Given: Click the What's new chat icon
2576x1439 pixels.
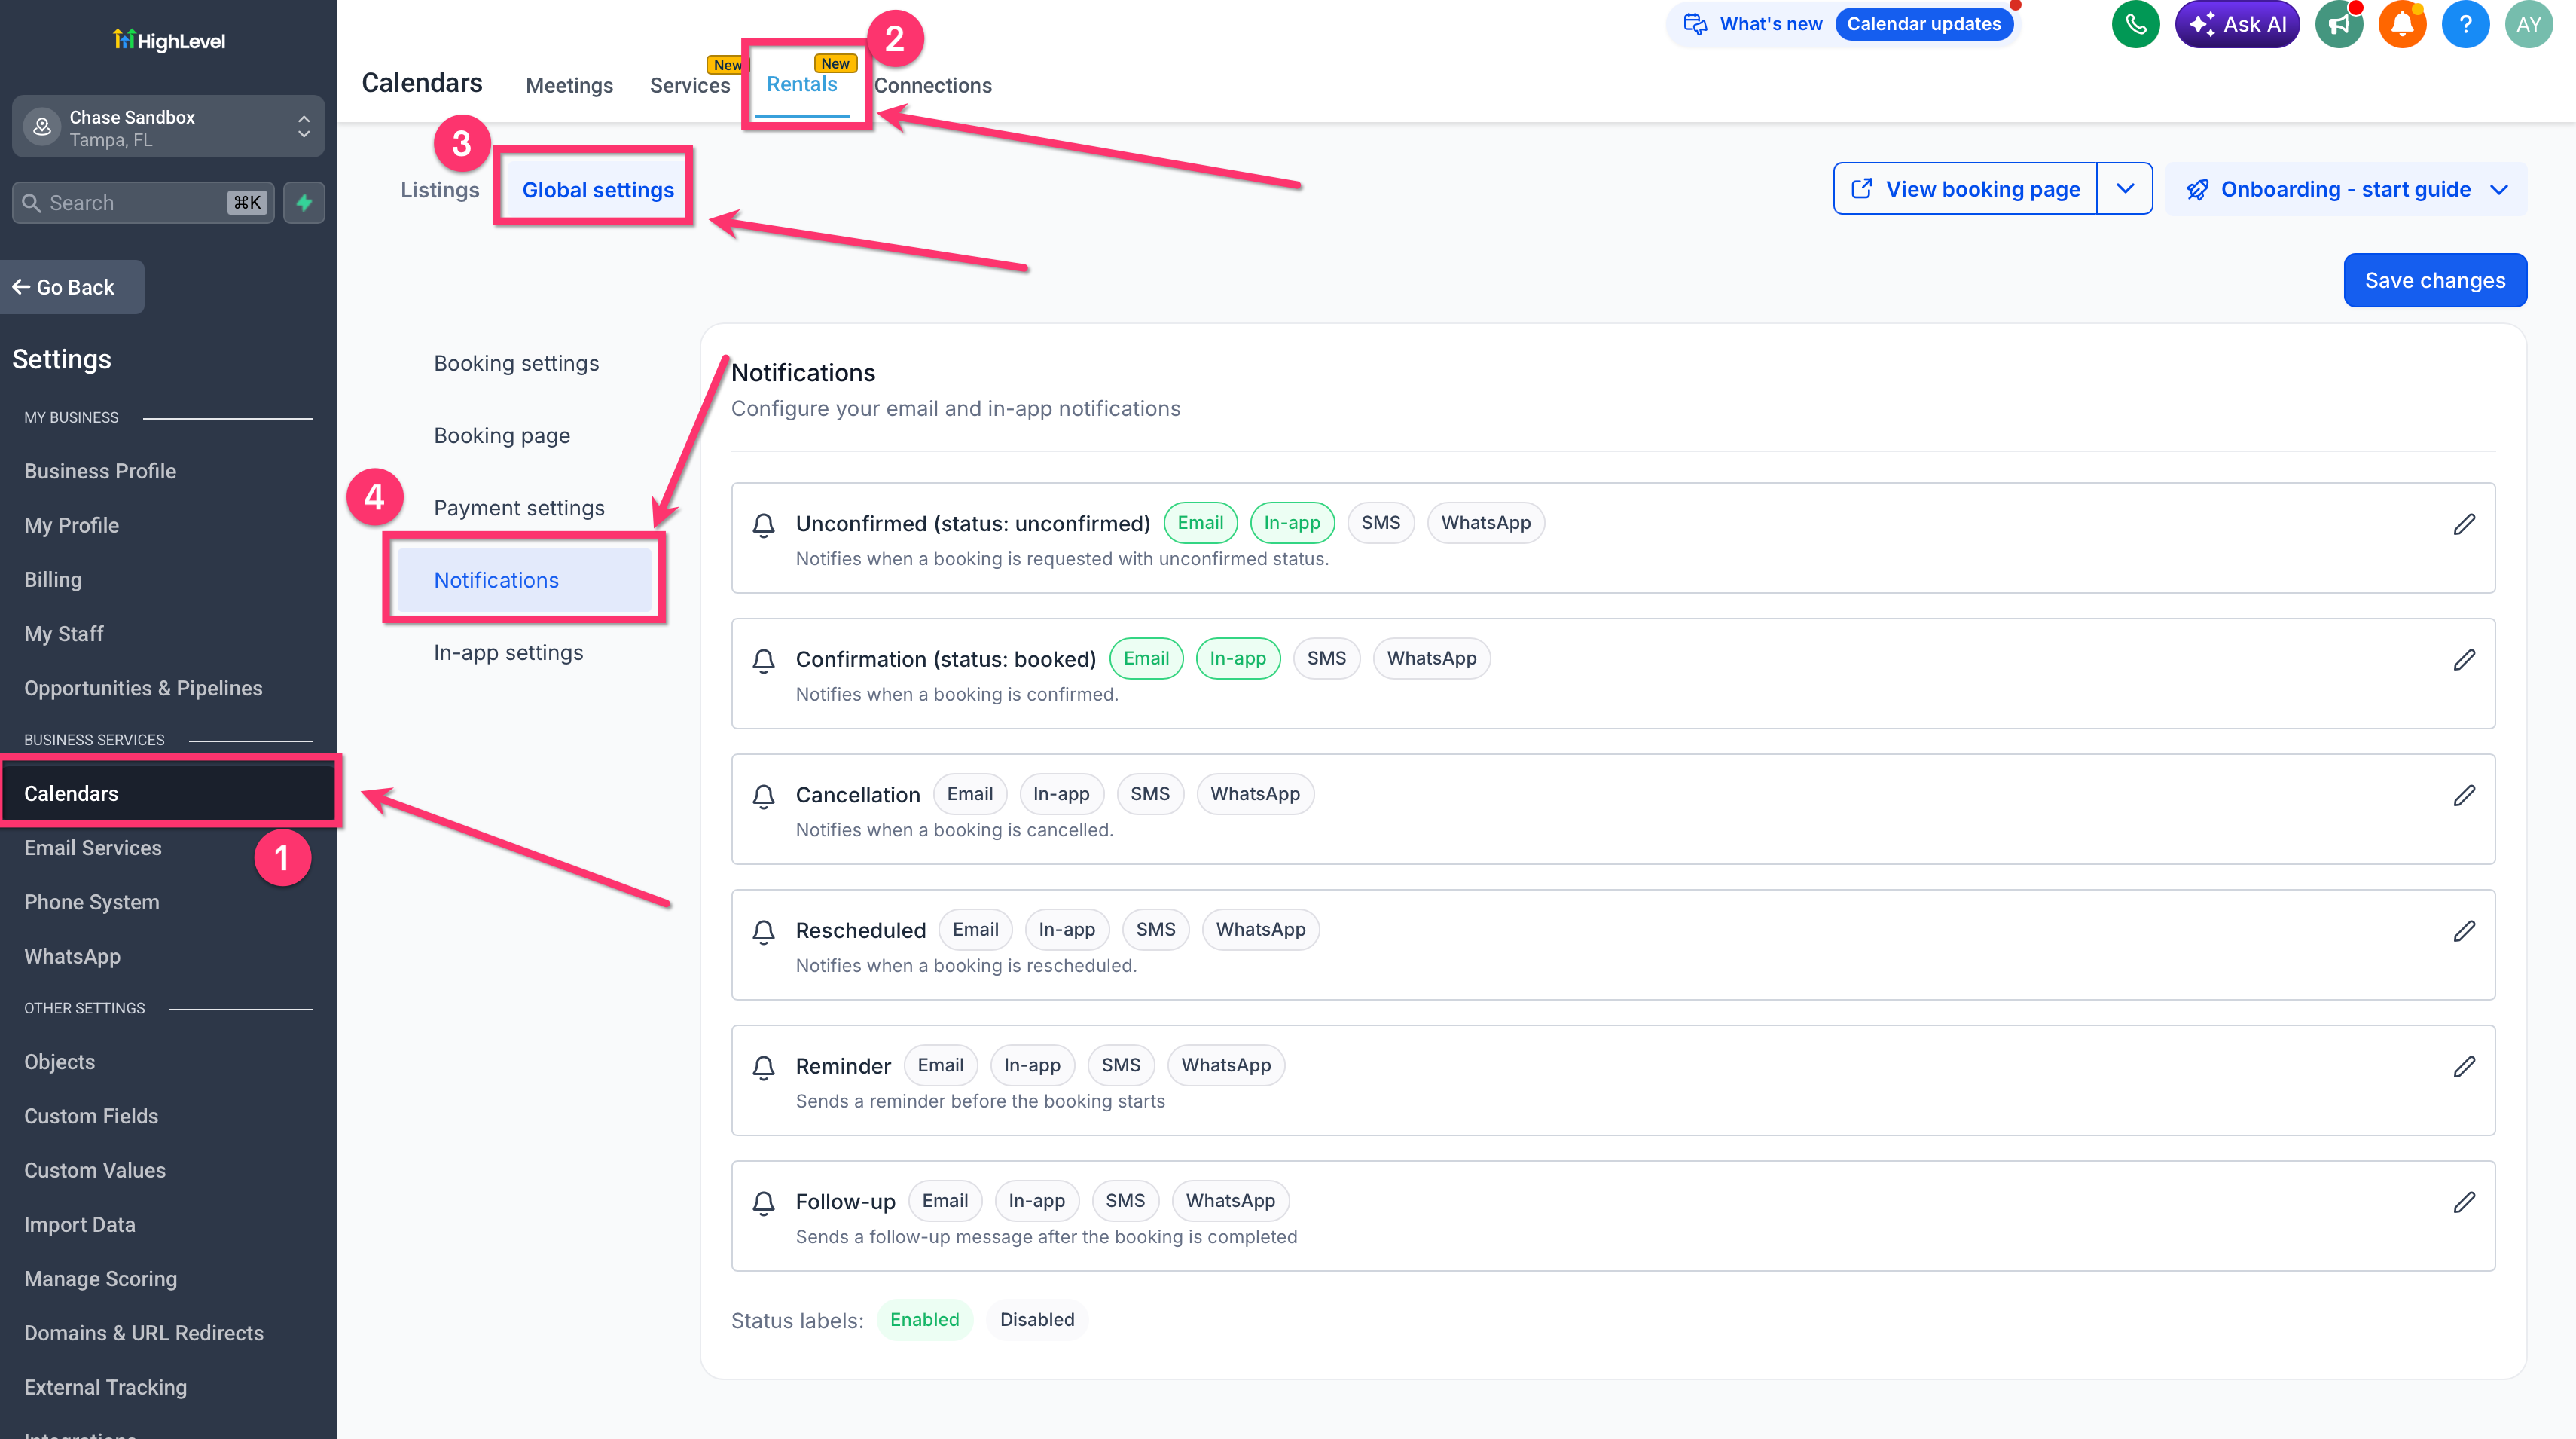Looking at the screenshot, I should (x=1695, y=24).
